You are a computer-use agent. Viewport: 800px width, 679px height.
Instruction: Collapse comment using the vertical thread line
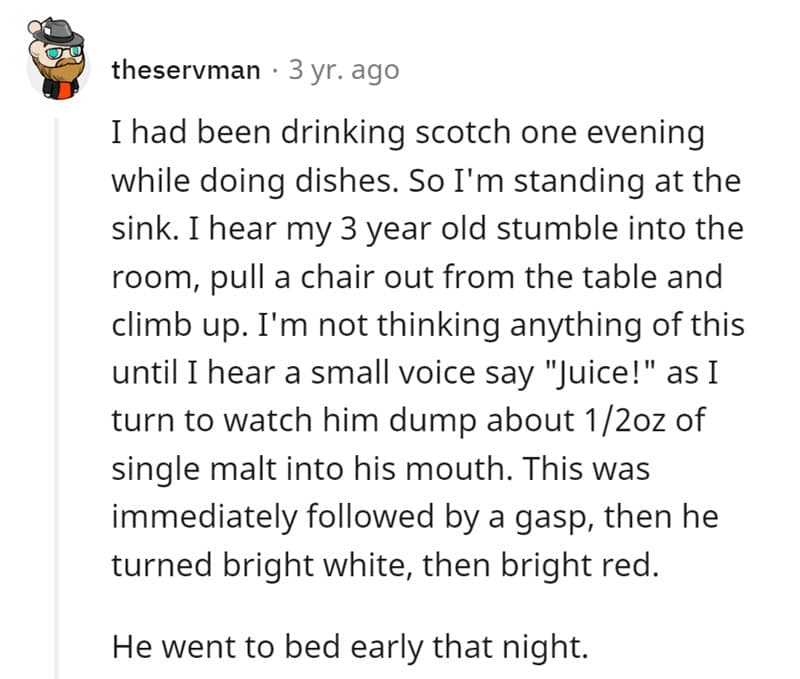click(x=57, y=400)
